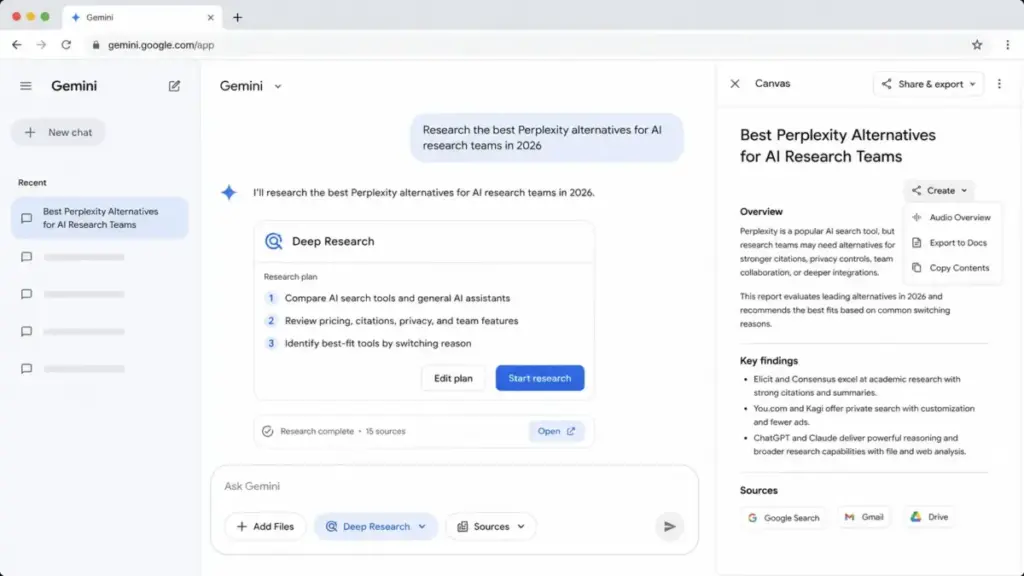
Task: Click the Ask Gemini input field
Action: pos(455,486)
